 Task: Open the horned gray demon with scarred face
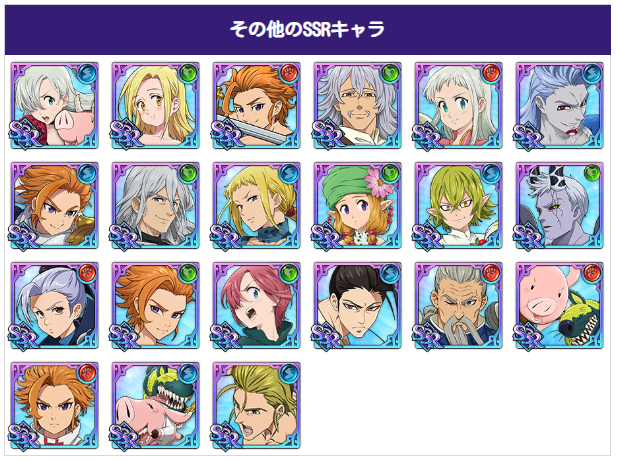click(559, 205)
